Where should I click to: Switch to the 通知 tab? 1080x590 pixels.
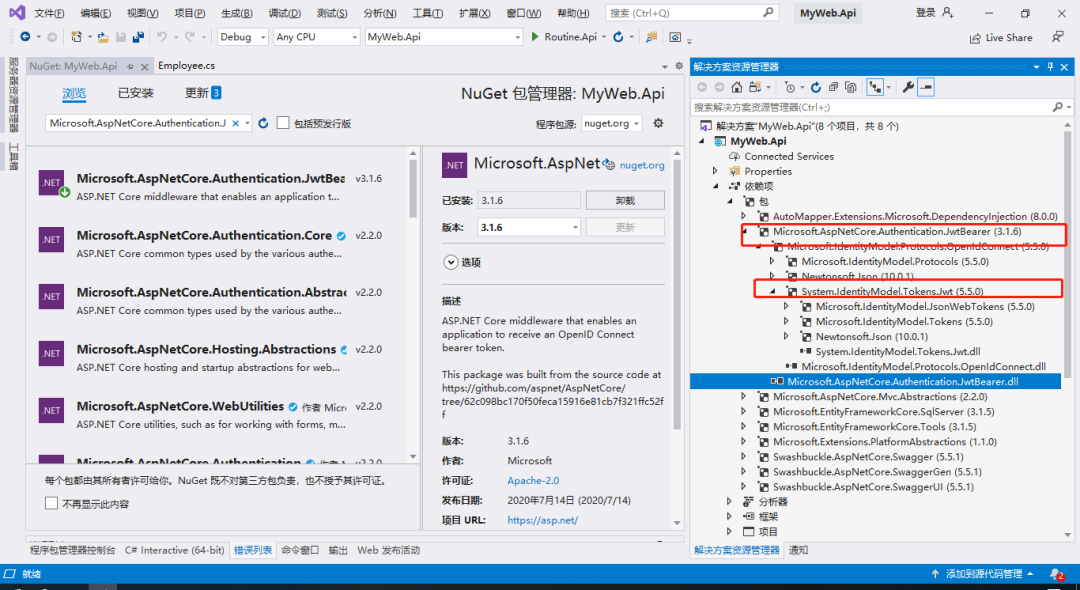pos(798,550)
